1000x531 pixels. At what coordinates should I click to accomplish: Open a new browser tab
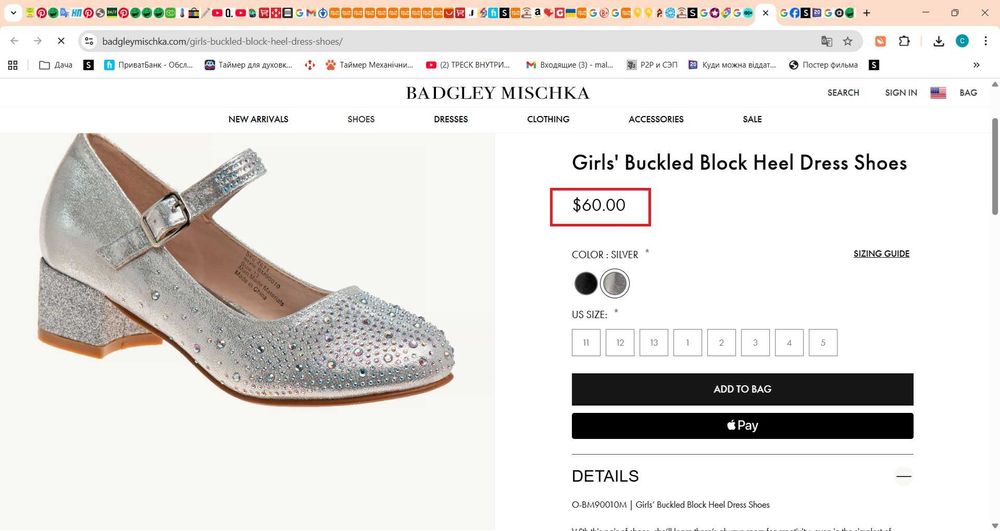point(866,13)
